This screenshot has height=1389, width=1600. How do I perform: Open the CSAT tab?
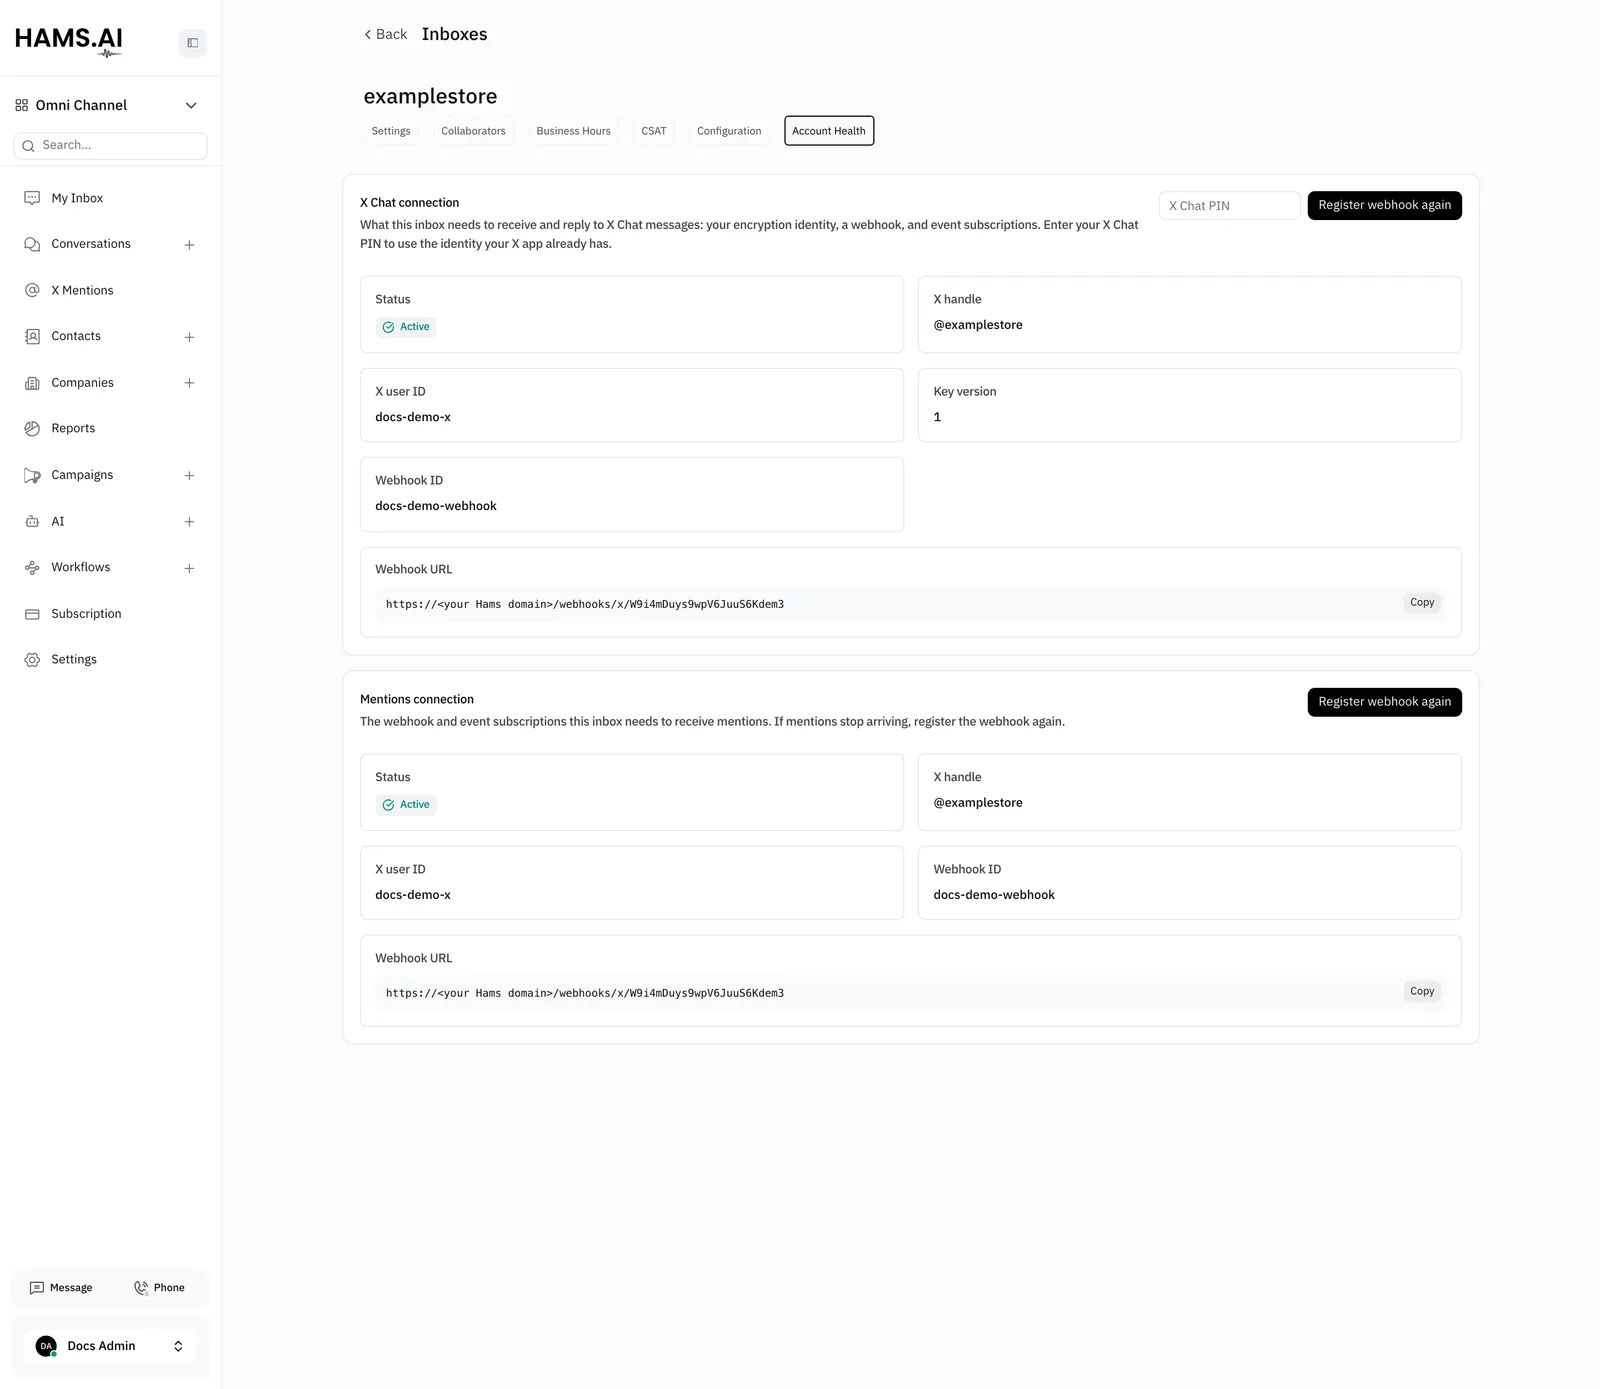point(654,131)
